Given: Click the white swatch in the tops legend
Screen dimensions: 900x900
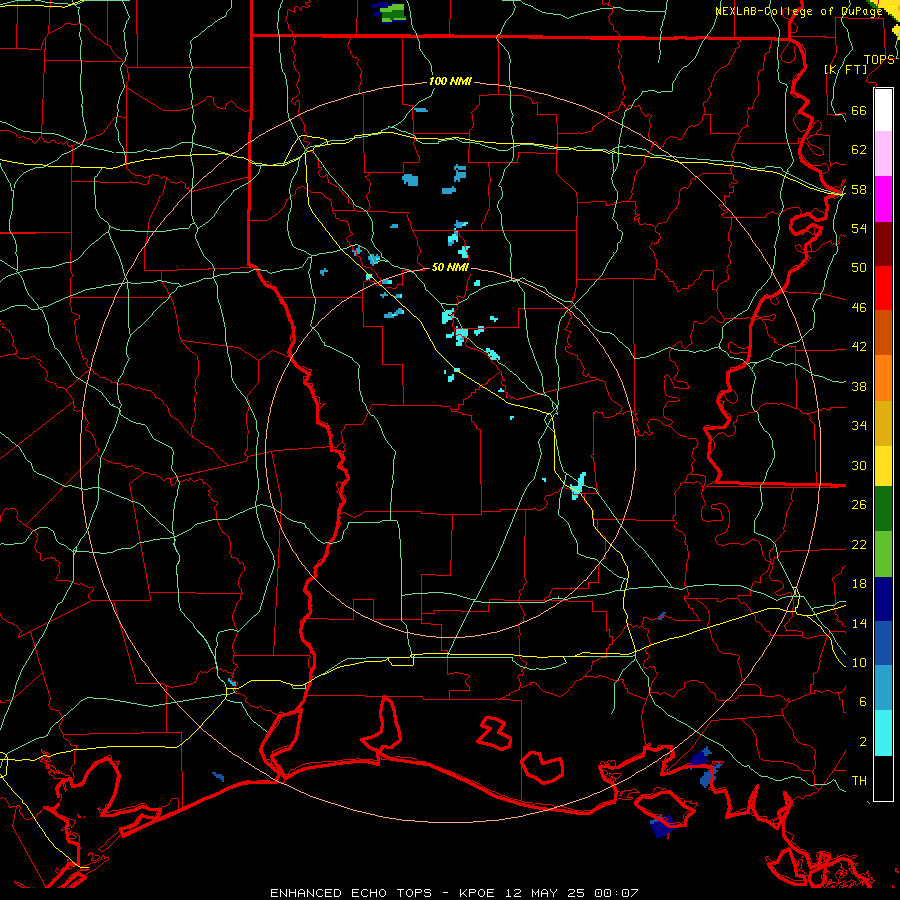Looking at the screenshot, I should pyautogui.click(x=883, y=110).
